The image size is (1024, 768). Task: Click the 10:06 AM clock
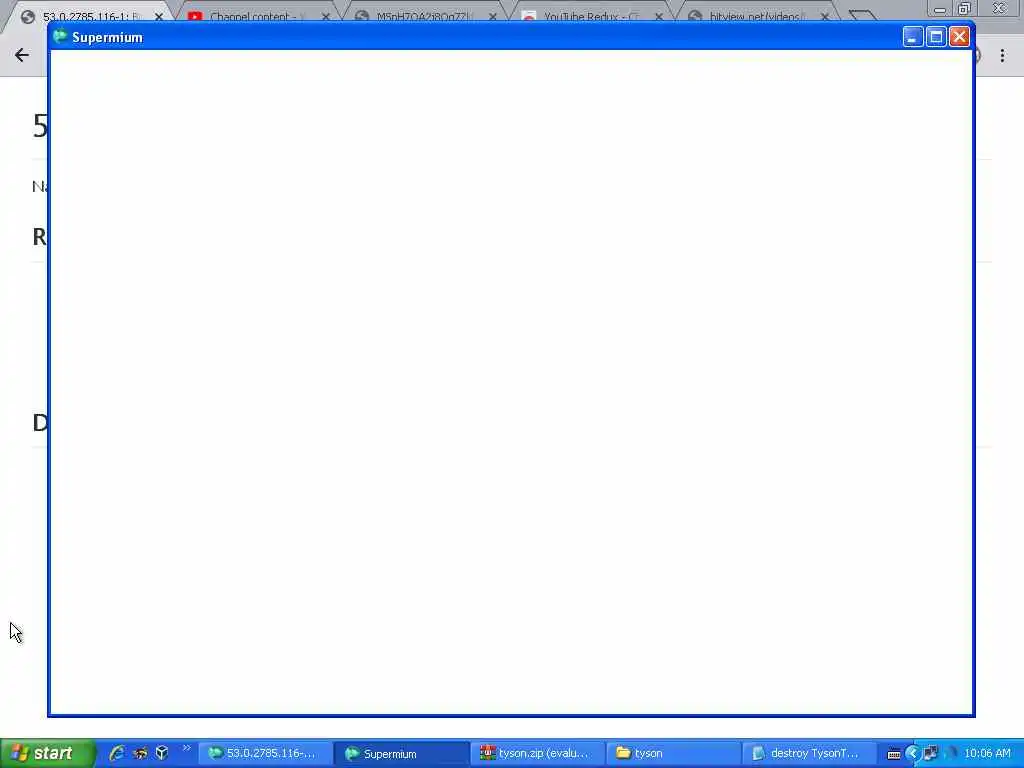coord(987,754)
